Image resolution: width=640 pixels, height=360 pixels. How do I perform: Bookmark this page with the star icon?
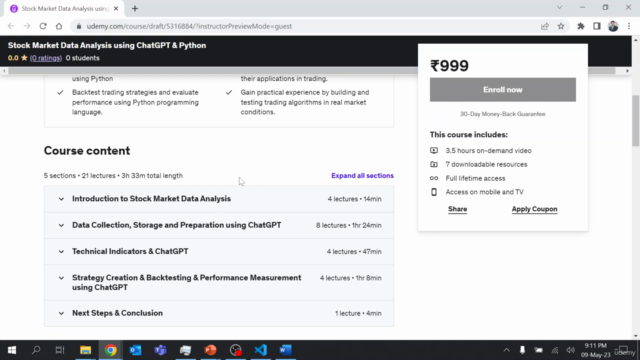coord(561,26)
